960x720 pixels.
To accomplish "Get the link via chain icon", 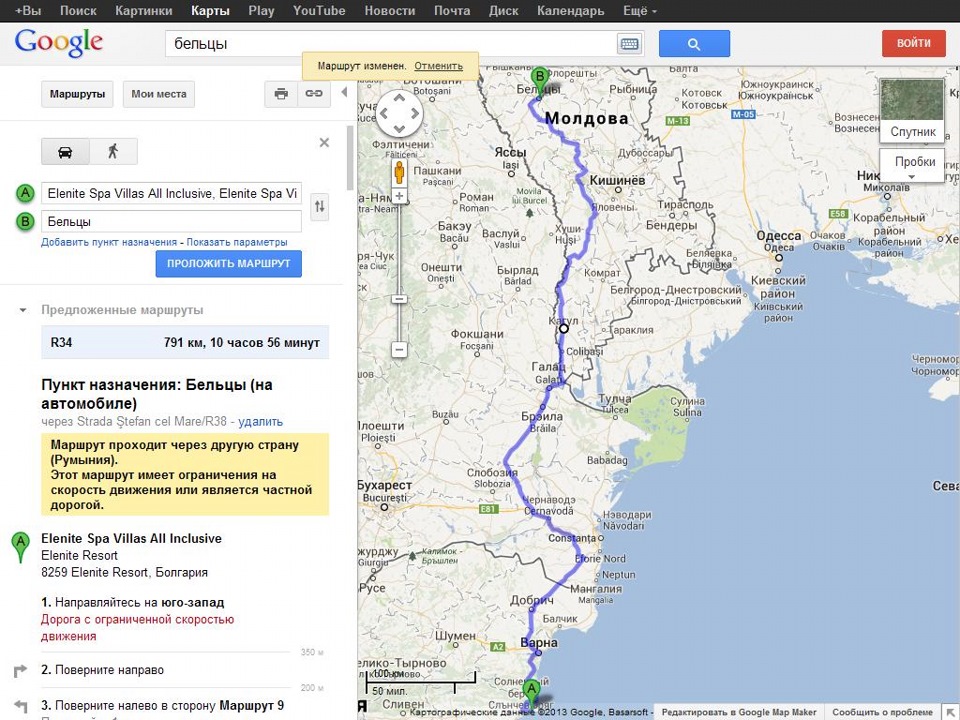I will coord(314,94).
